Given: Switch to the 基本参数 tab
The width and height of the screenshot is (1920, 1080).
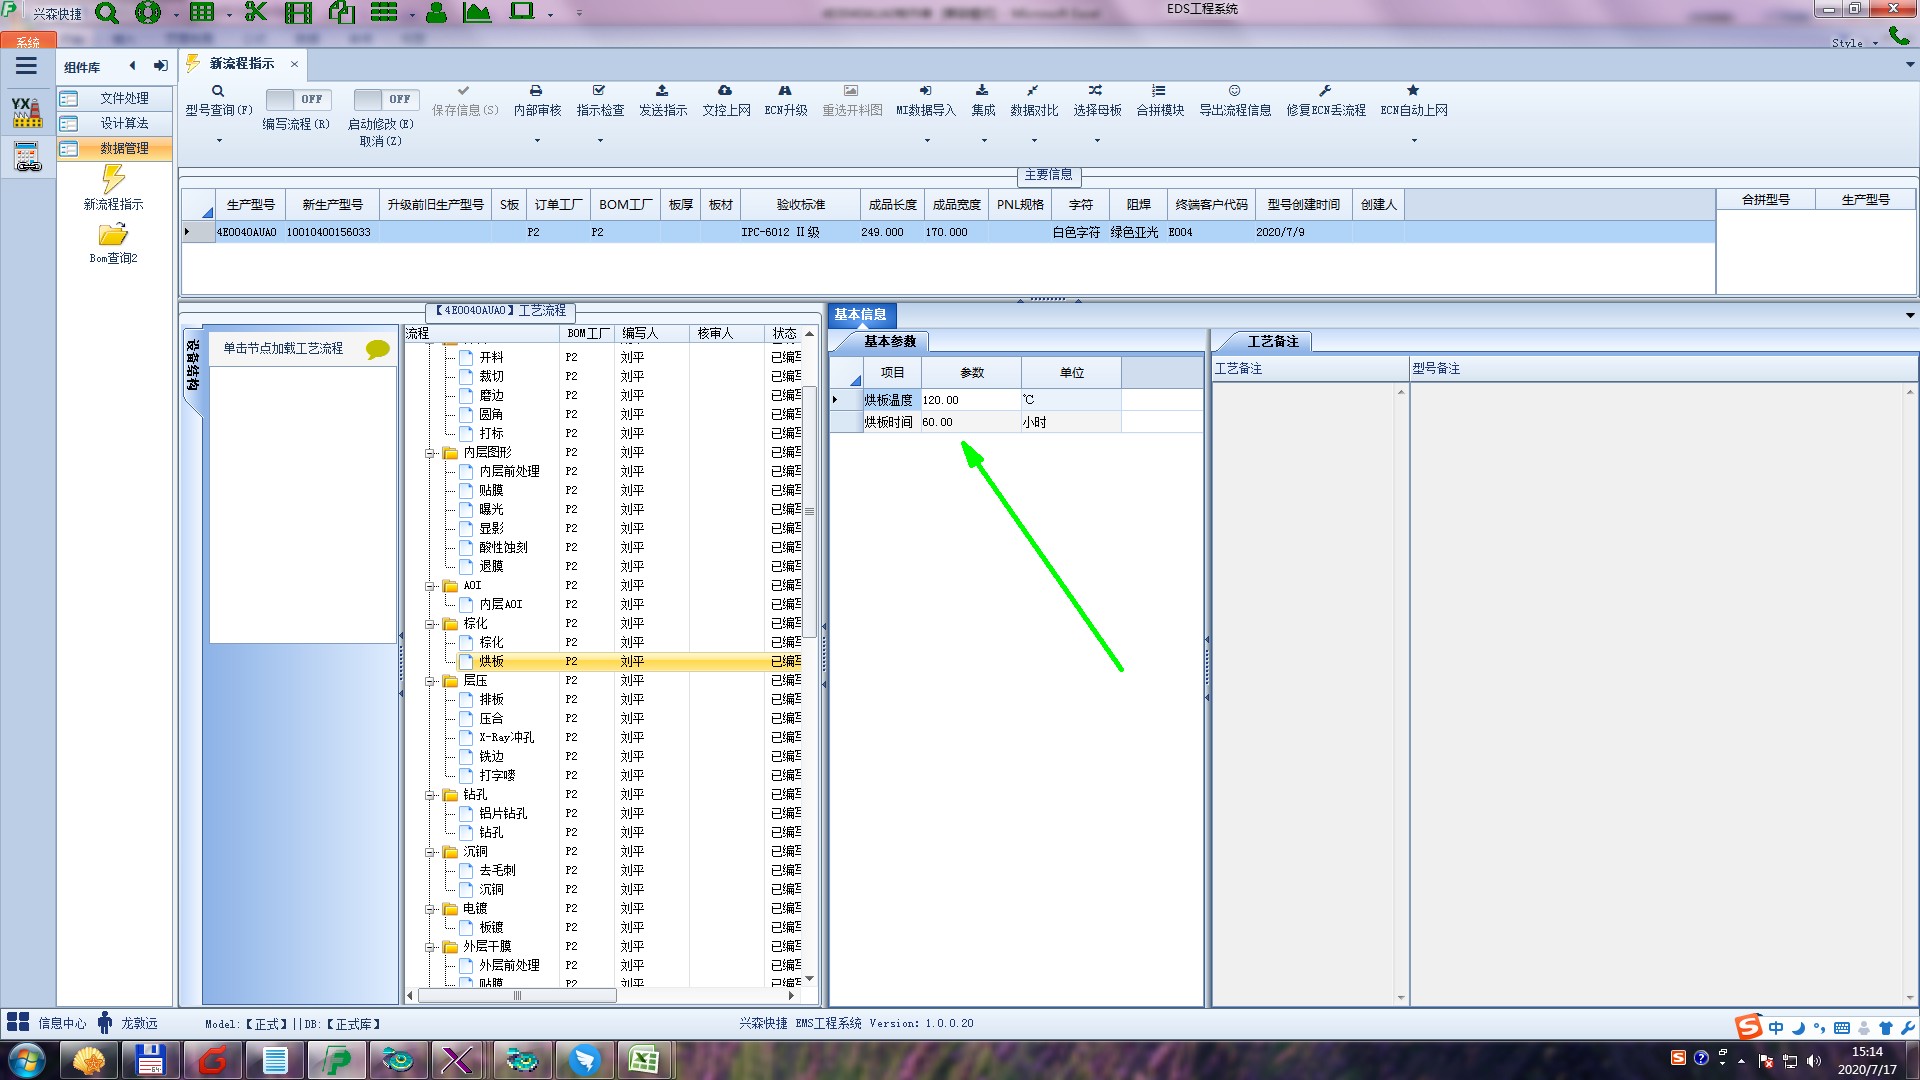Looking at the screenshot, I should tap(889, 342).
